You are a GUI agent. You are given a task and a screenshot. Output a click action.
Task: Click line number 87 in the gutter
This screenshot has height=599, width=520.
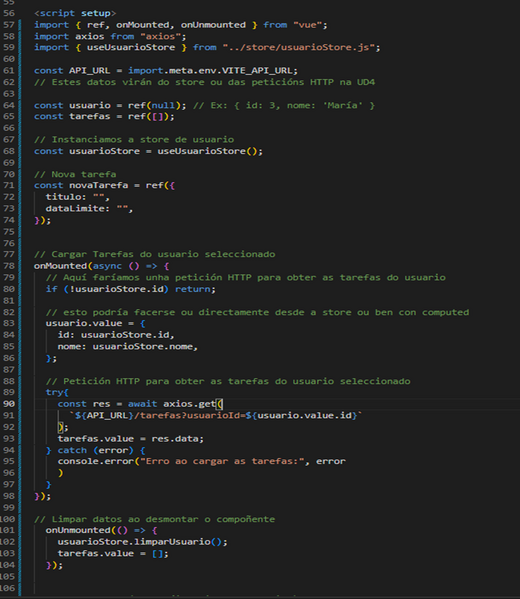click(x=9, y=370)
